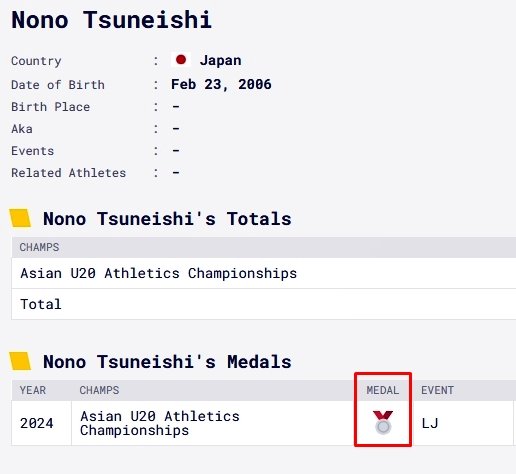Click the 2024 year cell
This screenshot has width=516, height=474.
tap(37, 423)
